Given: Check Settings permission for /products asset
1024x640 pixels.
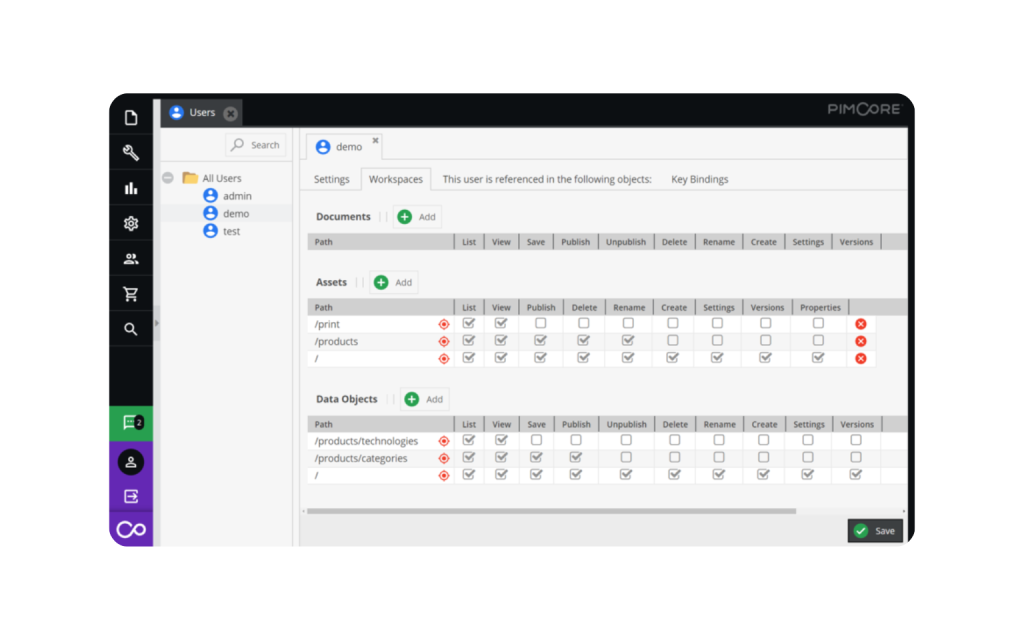Looking at the screenshot, I should tap(717, 341).
